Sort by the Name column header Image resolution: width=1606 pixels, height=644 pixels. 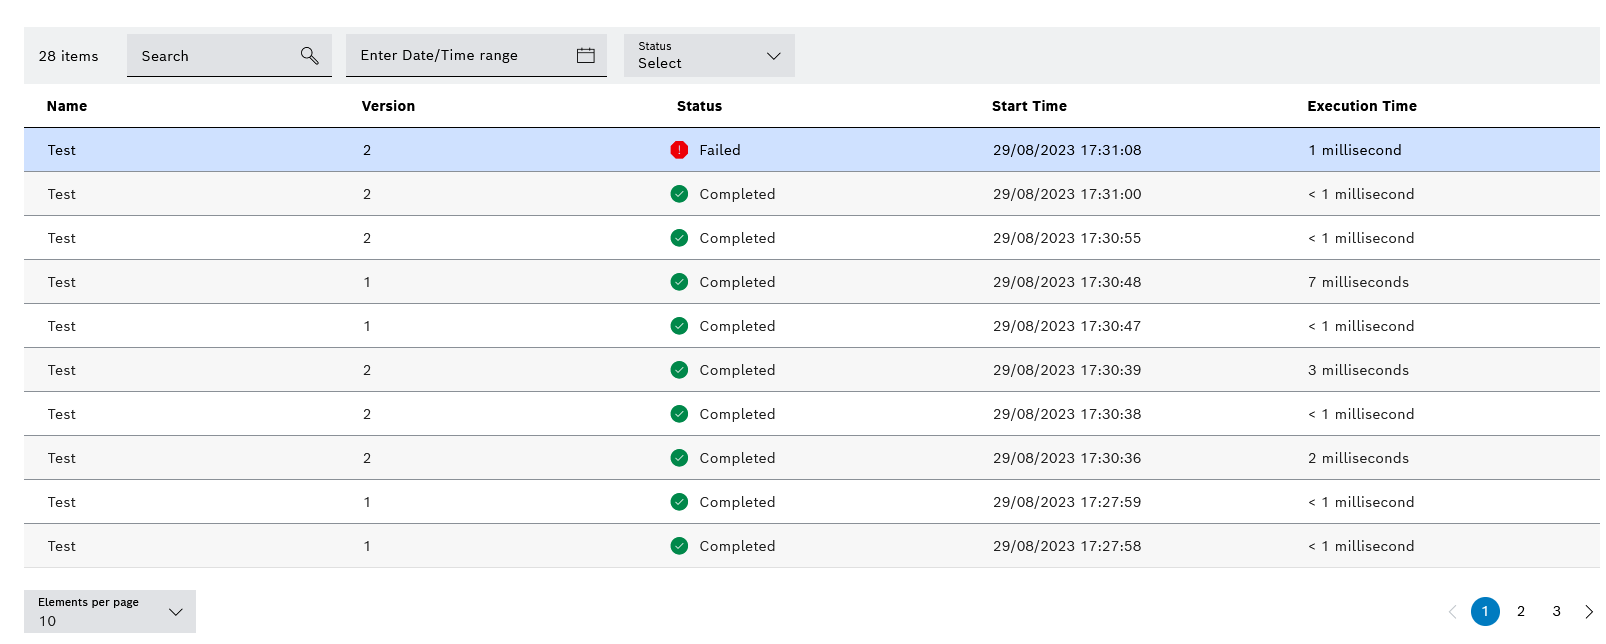click(x=67, y=106)
